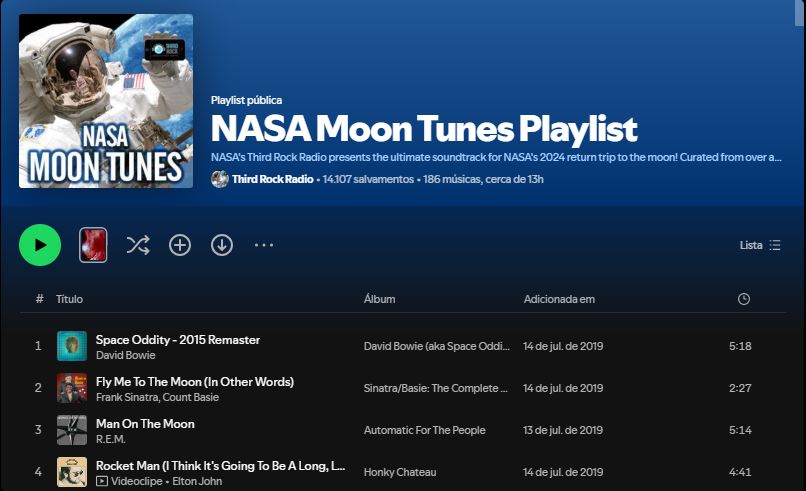
Task: Open Third Rock Radio profile link
Action: click(273, 179)
